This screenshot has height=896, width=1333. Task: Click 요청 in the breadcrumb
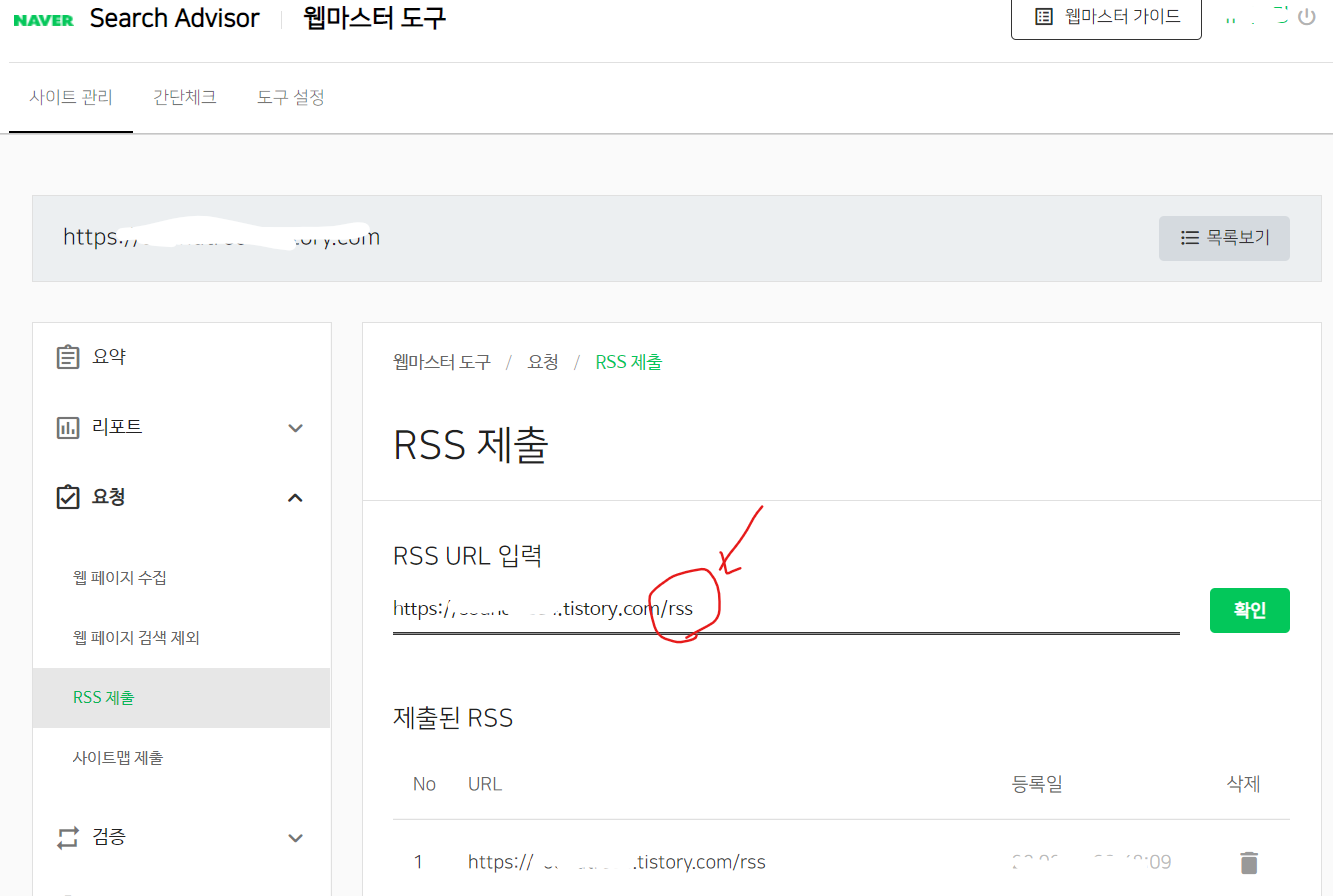(x=543, y=362)
